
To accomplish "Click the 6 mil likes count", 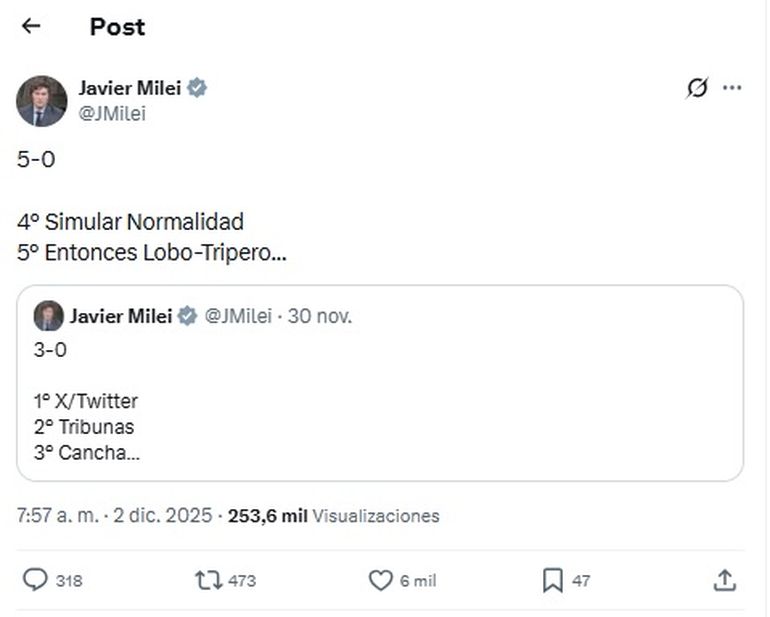I will tap(418, 581).
